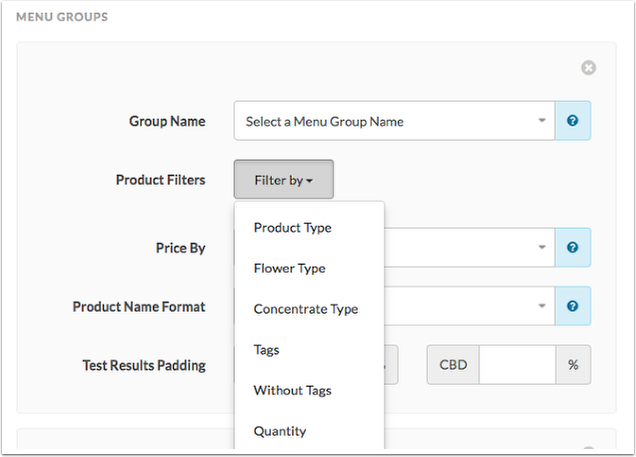Select Flower Type from filter menu
This screenshot has height=457, width=636.
(x=289, y=268)
